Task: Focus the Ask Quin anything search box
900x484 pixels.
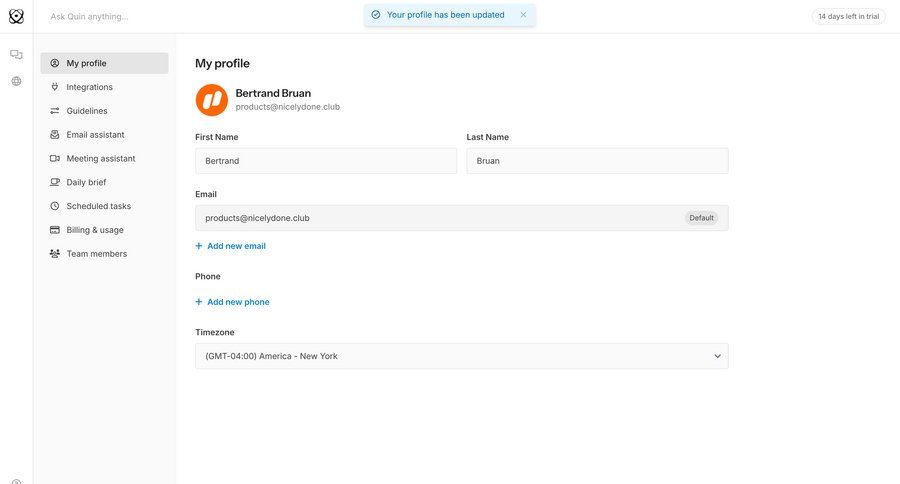Action: click(x=200, y=16)
